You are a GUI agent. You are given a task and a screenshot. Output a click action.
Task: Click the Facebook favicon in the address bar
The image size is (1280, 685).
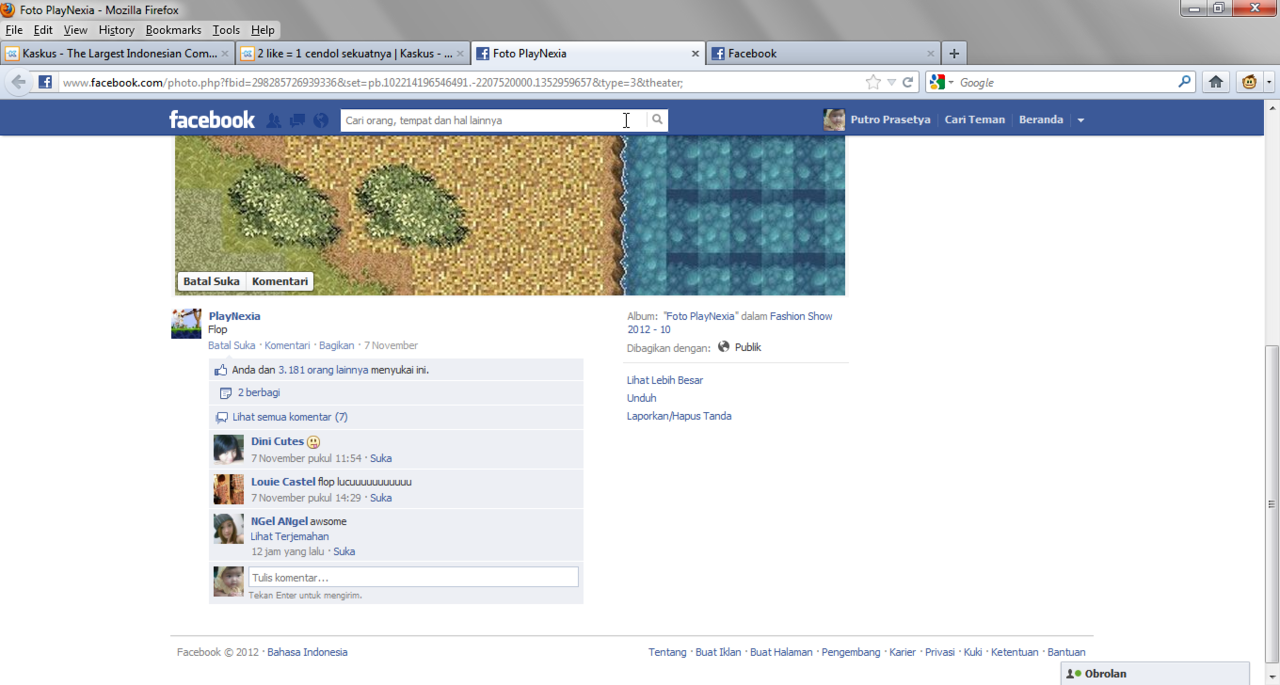45,82
